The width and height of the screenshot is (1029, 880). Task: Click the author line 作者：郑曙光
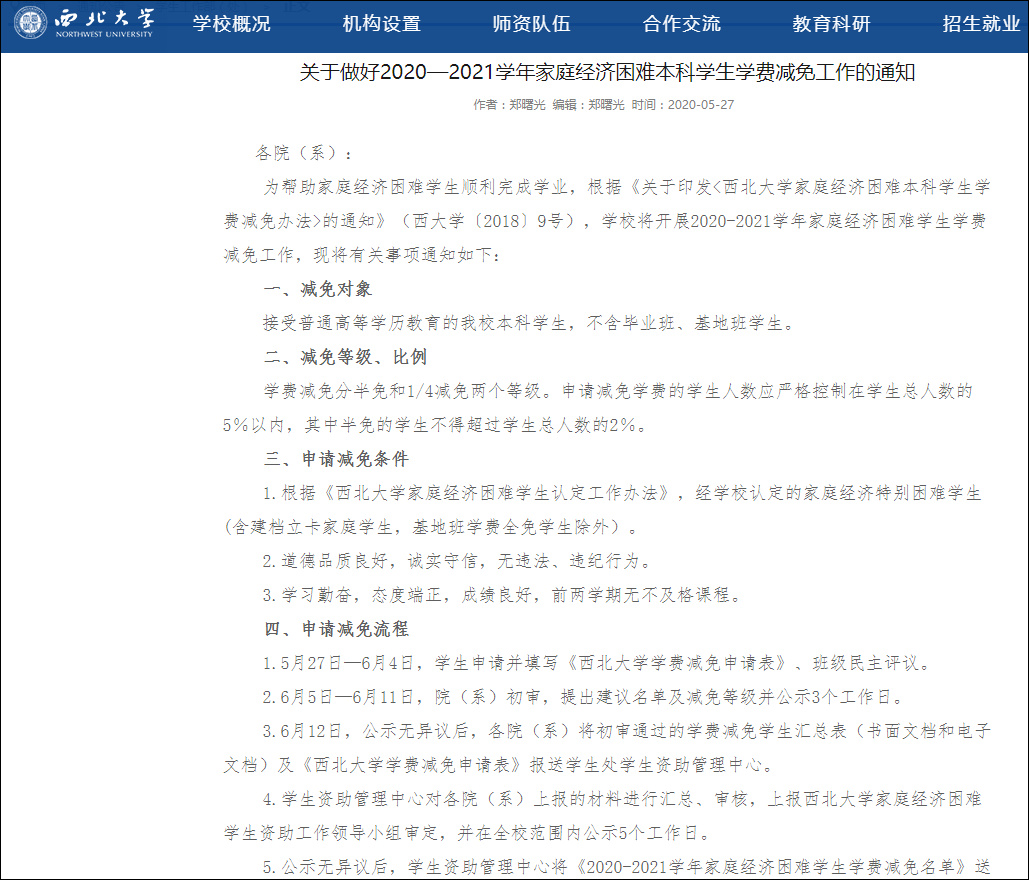pos(509,105)
